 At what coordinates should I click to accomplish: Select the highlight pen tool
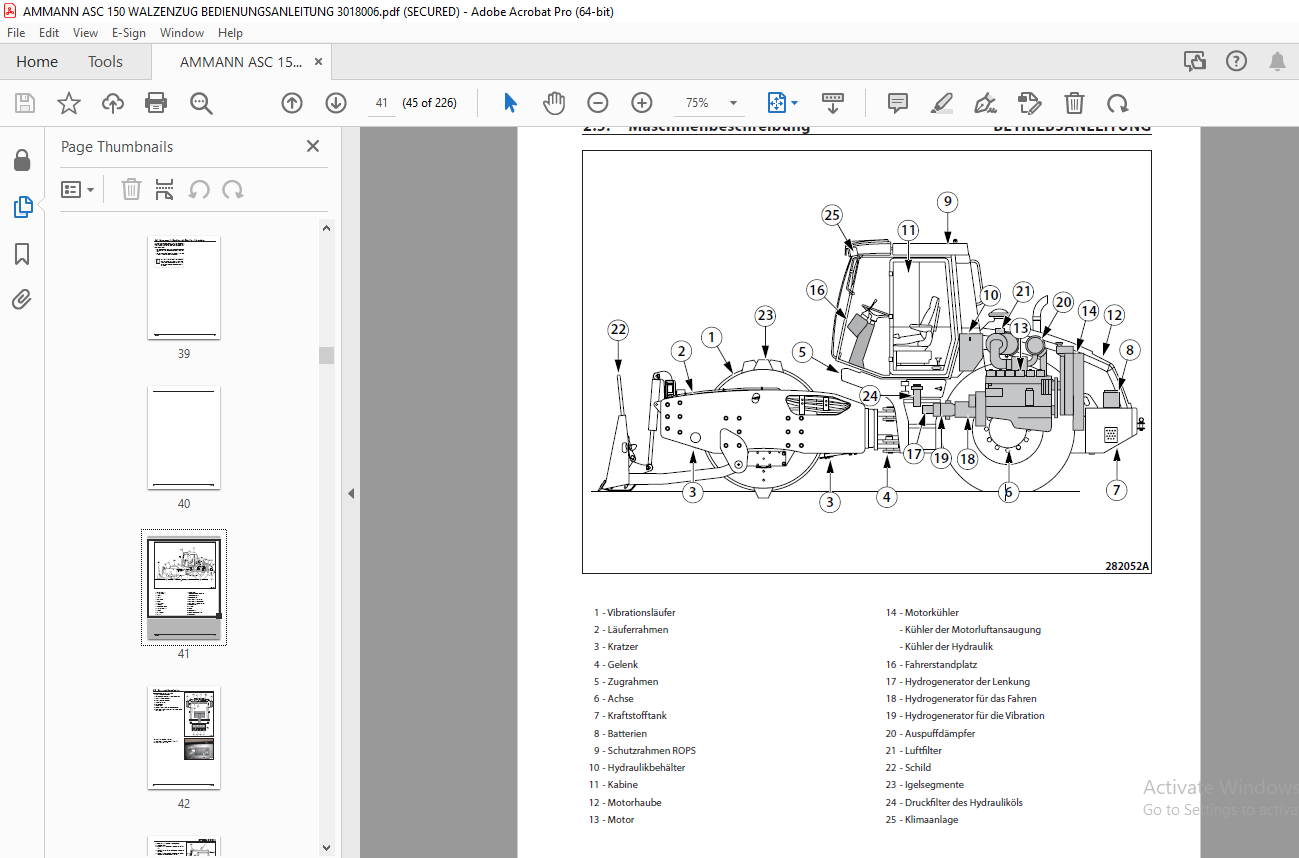tap(941, 103)
